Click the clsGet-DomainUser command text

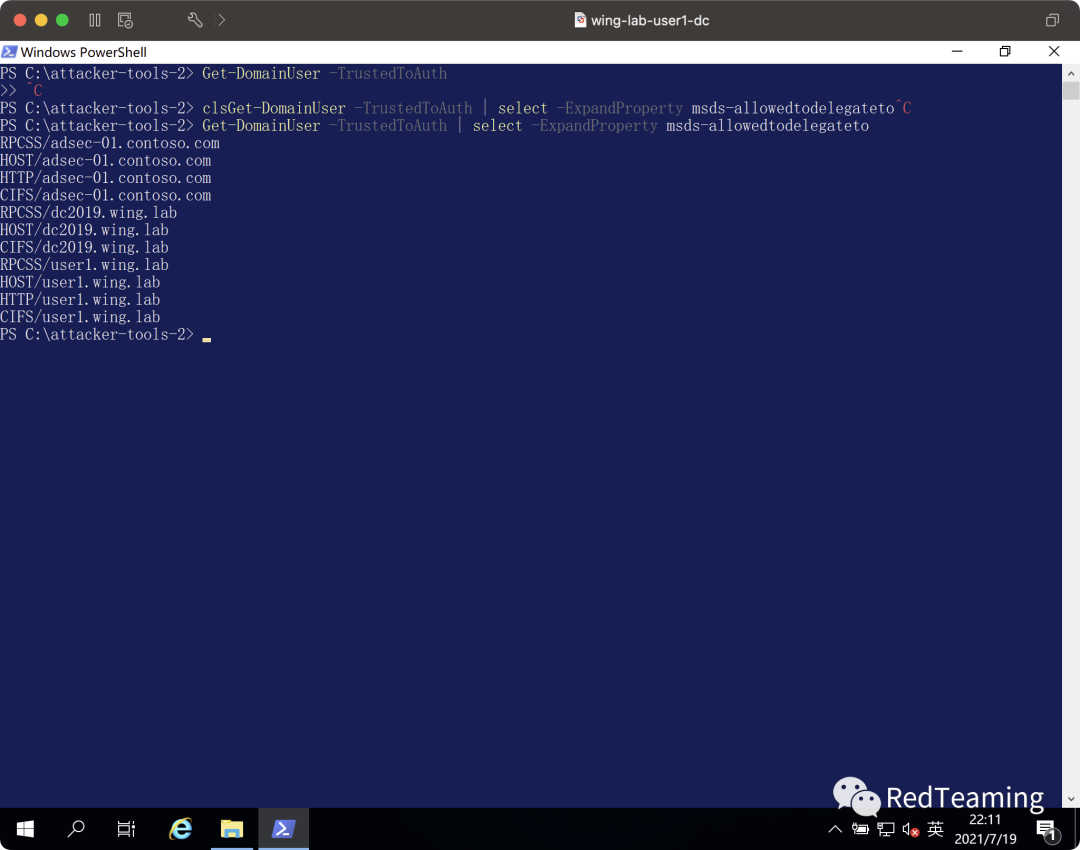pos(273,108)
